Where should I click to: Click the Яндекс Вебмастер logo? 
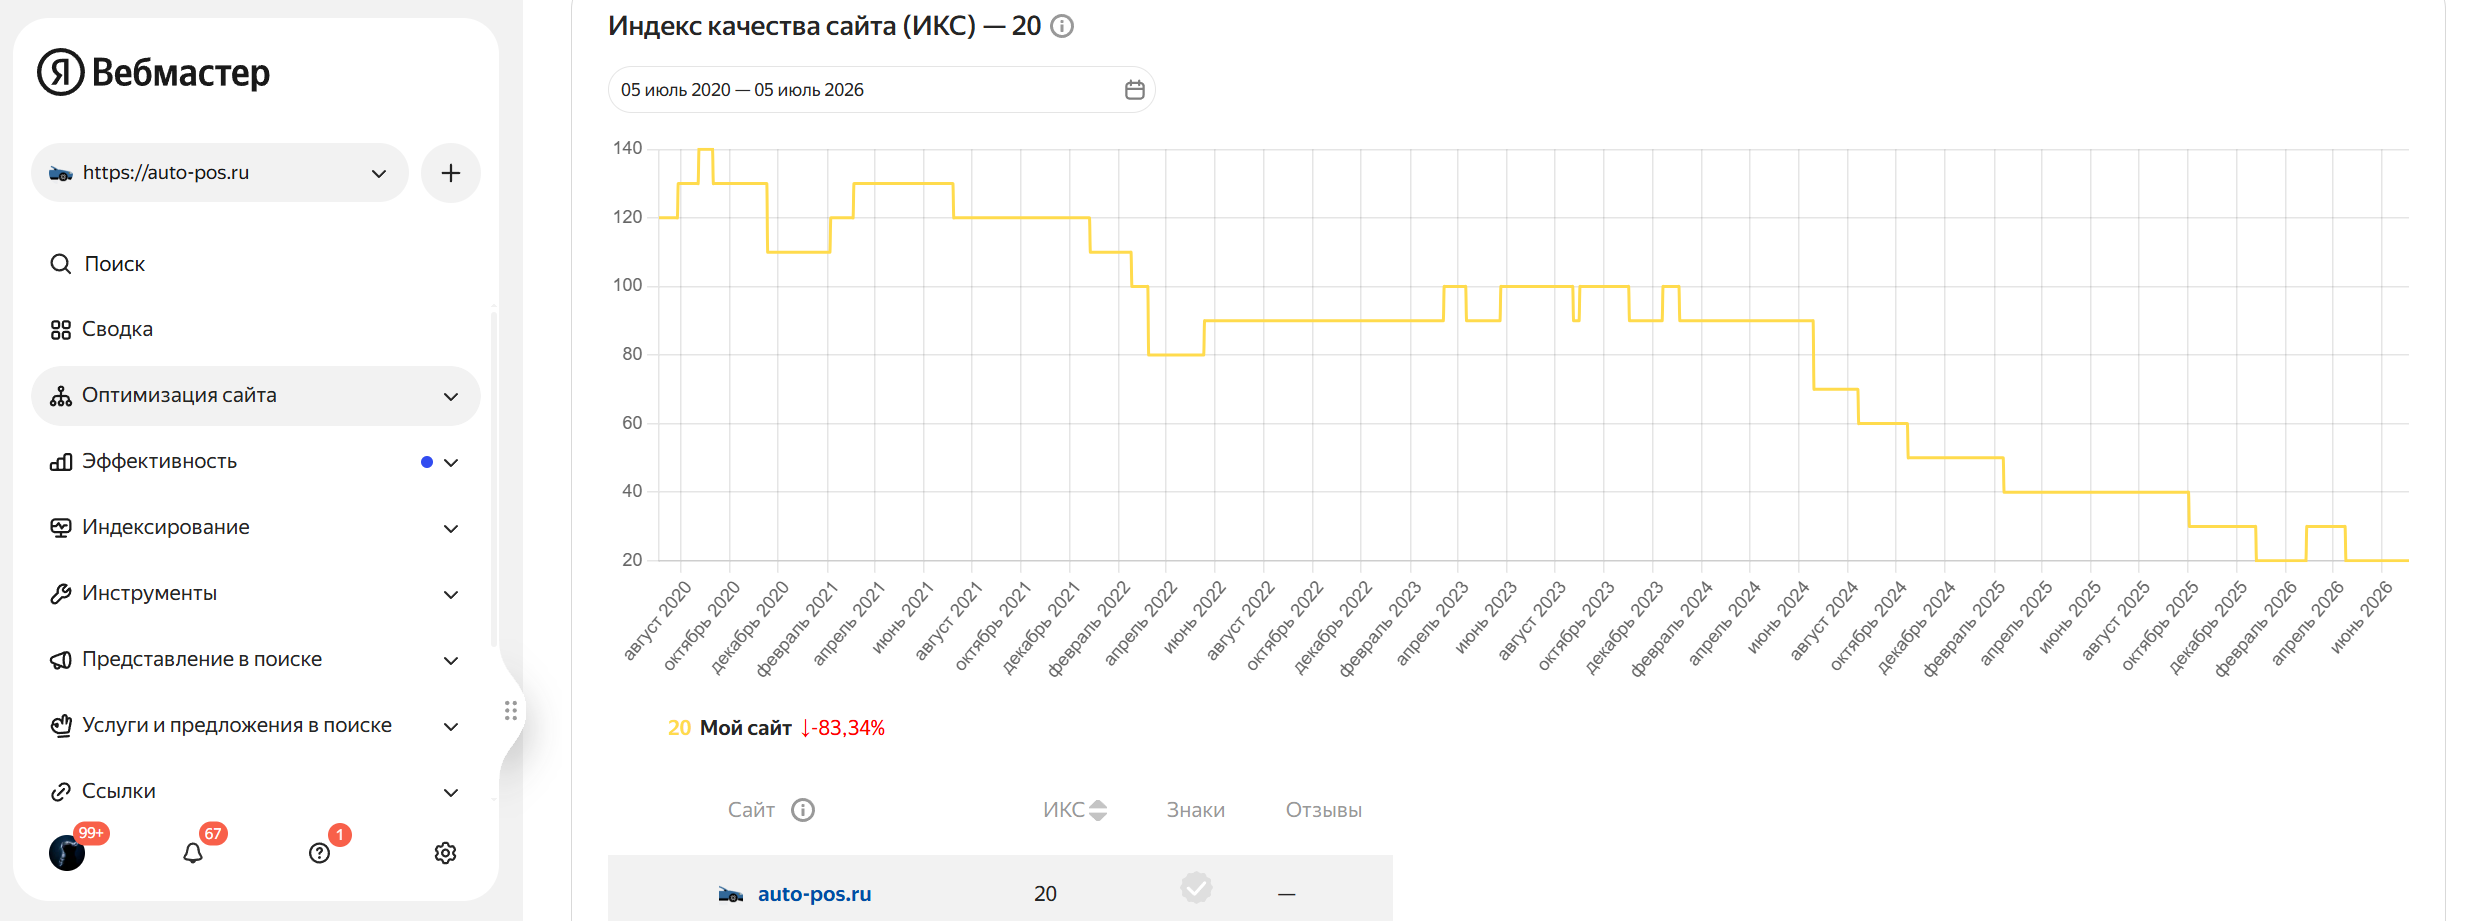(x=154, y=72)
